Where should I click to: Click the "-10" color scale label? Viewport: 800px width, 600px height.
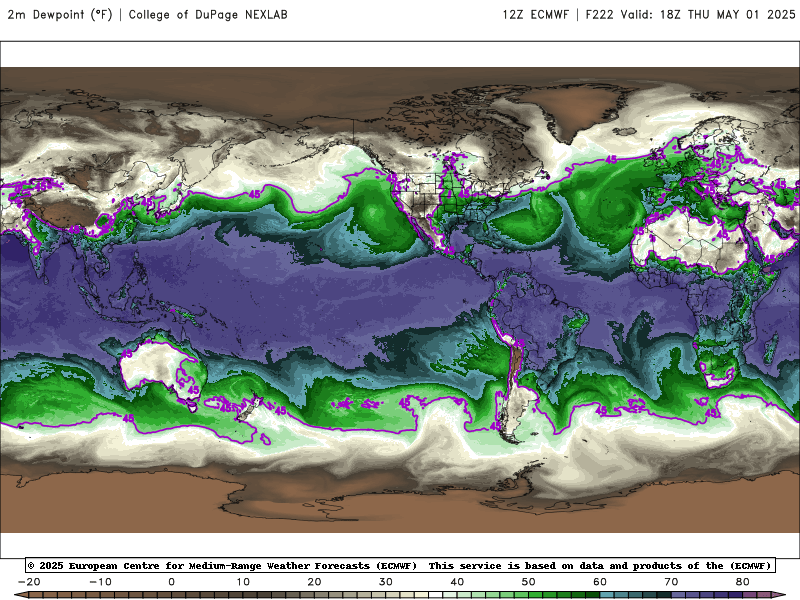100,582
